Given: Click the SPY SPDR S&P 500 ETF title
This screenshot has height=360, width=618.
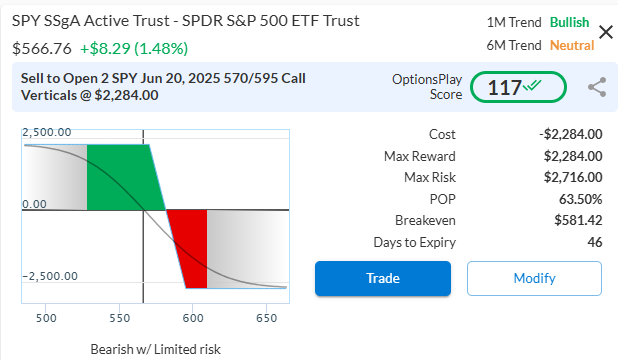Looking at the screenshot, I should pos(186,21).
